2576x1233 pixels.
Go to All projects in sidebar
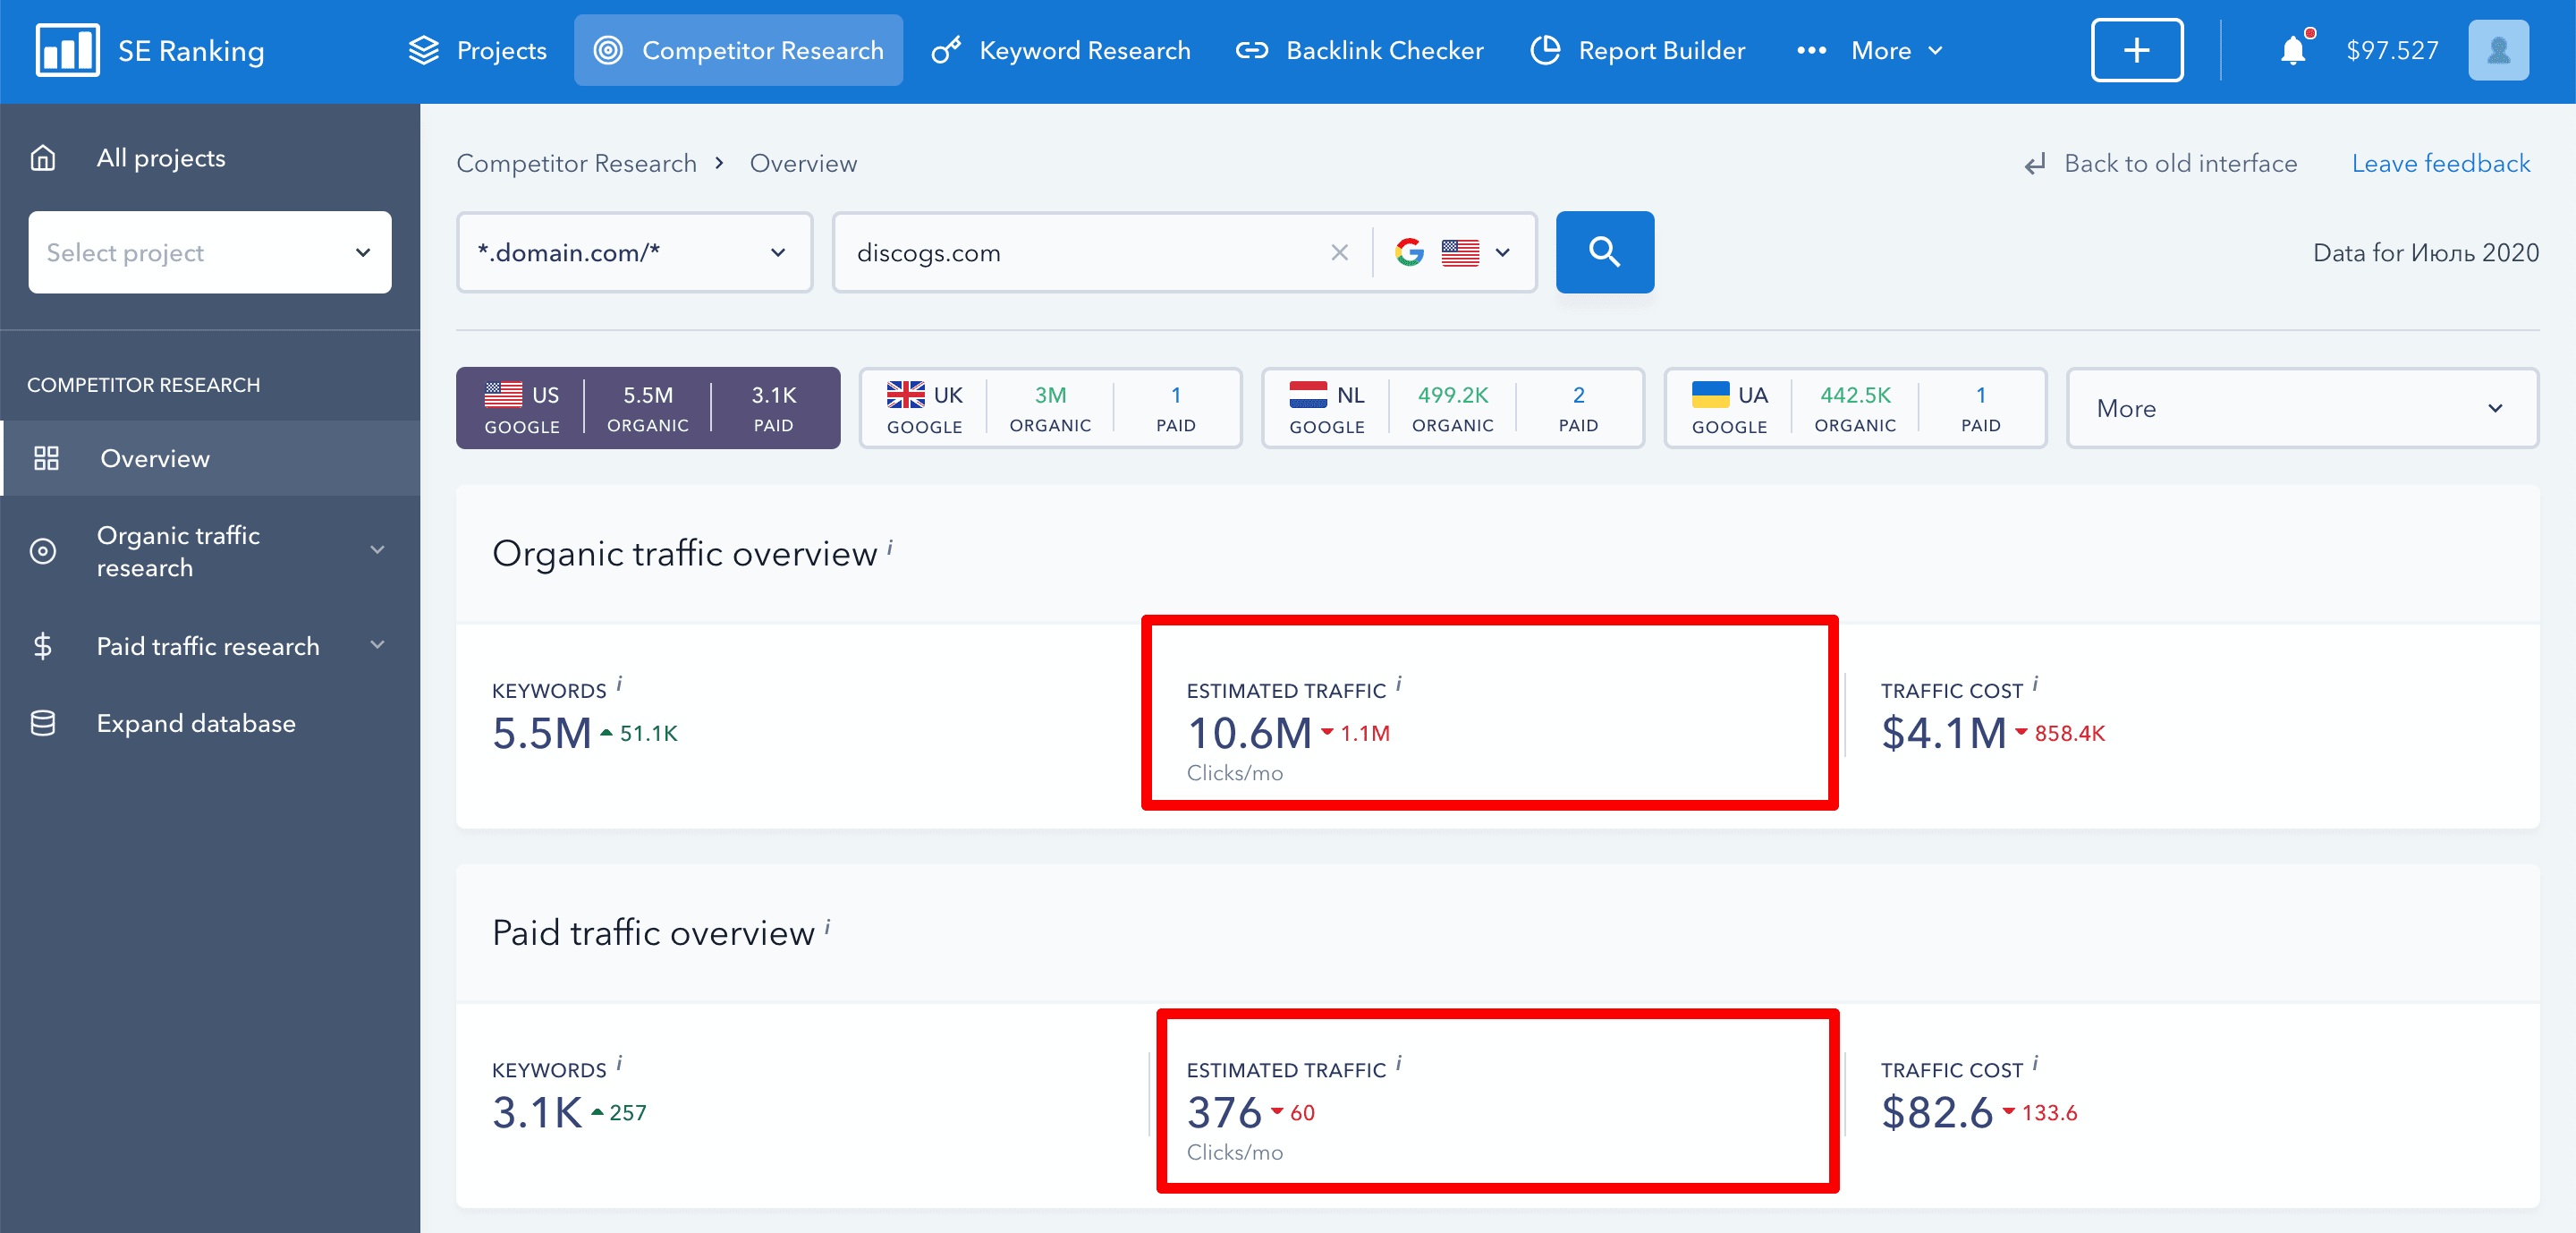click(160, 158)
